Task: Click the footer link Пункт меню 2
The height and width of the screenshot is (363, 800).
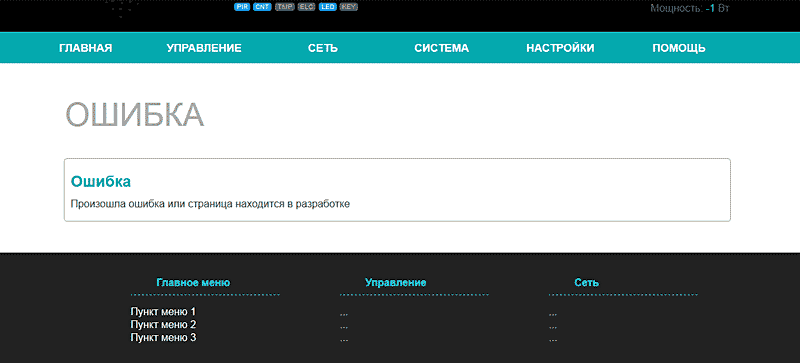Action: [x=163, y=325]
